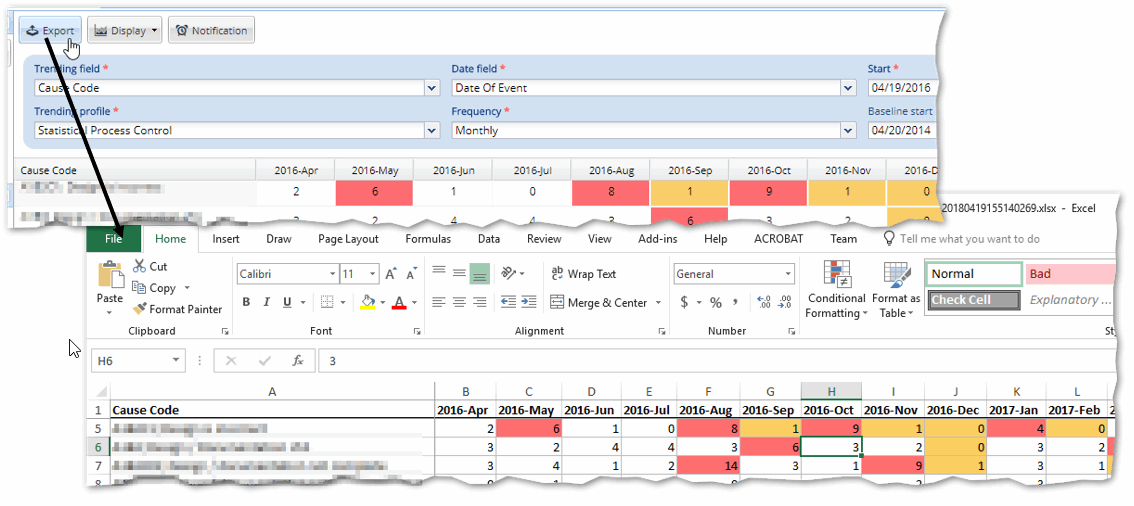Screen dimensions: 1134x506
Task: Expand the Trending field Cause Code dropdown
Action: 432,88
